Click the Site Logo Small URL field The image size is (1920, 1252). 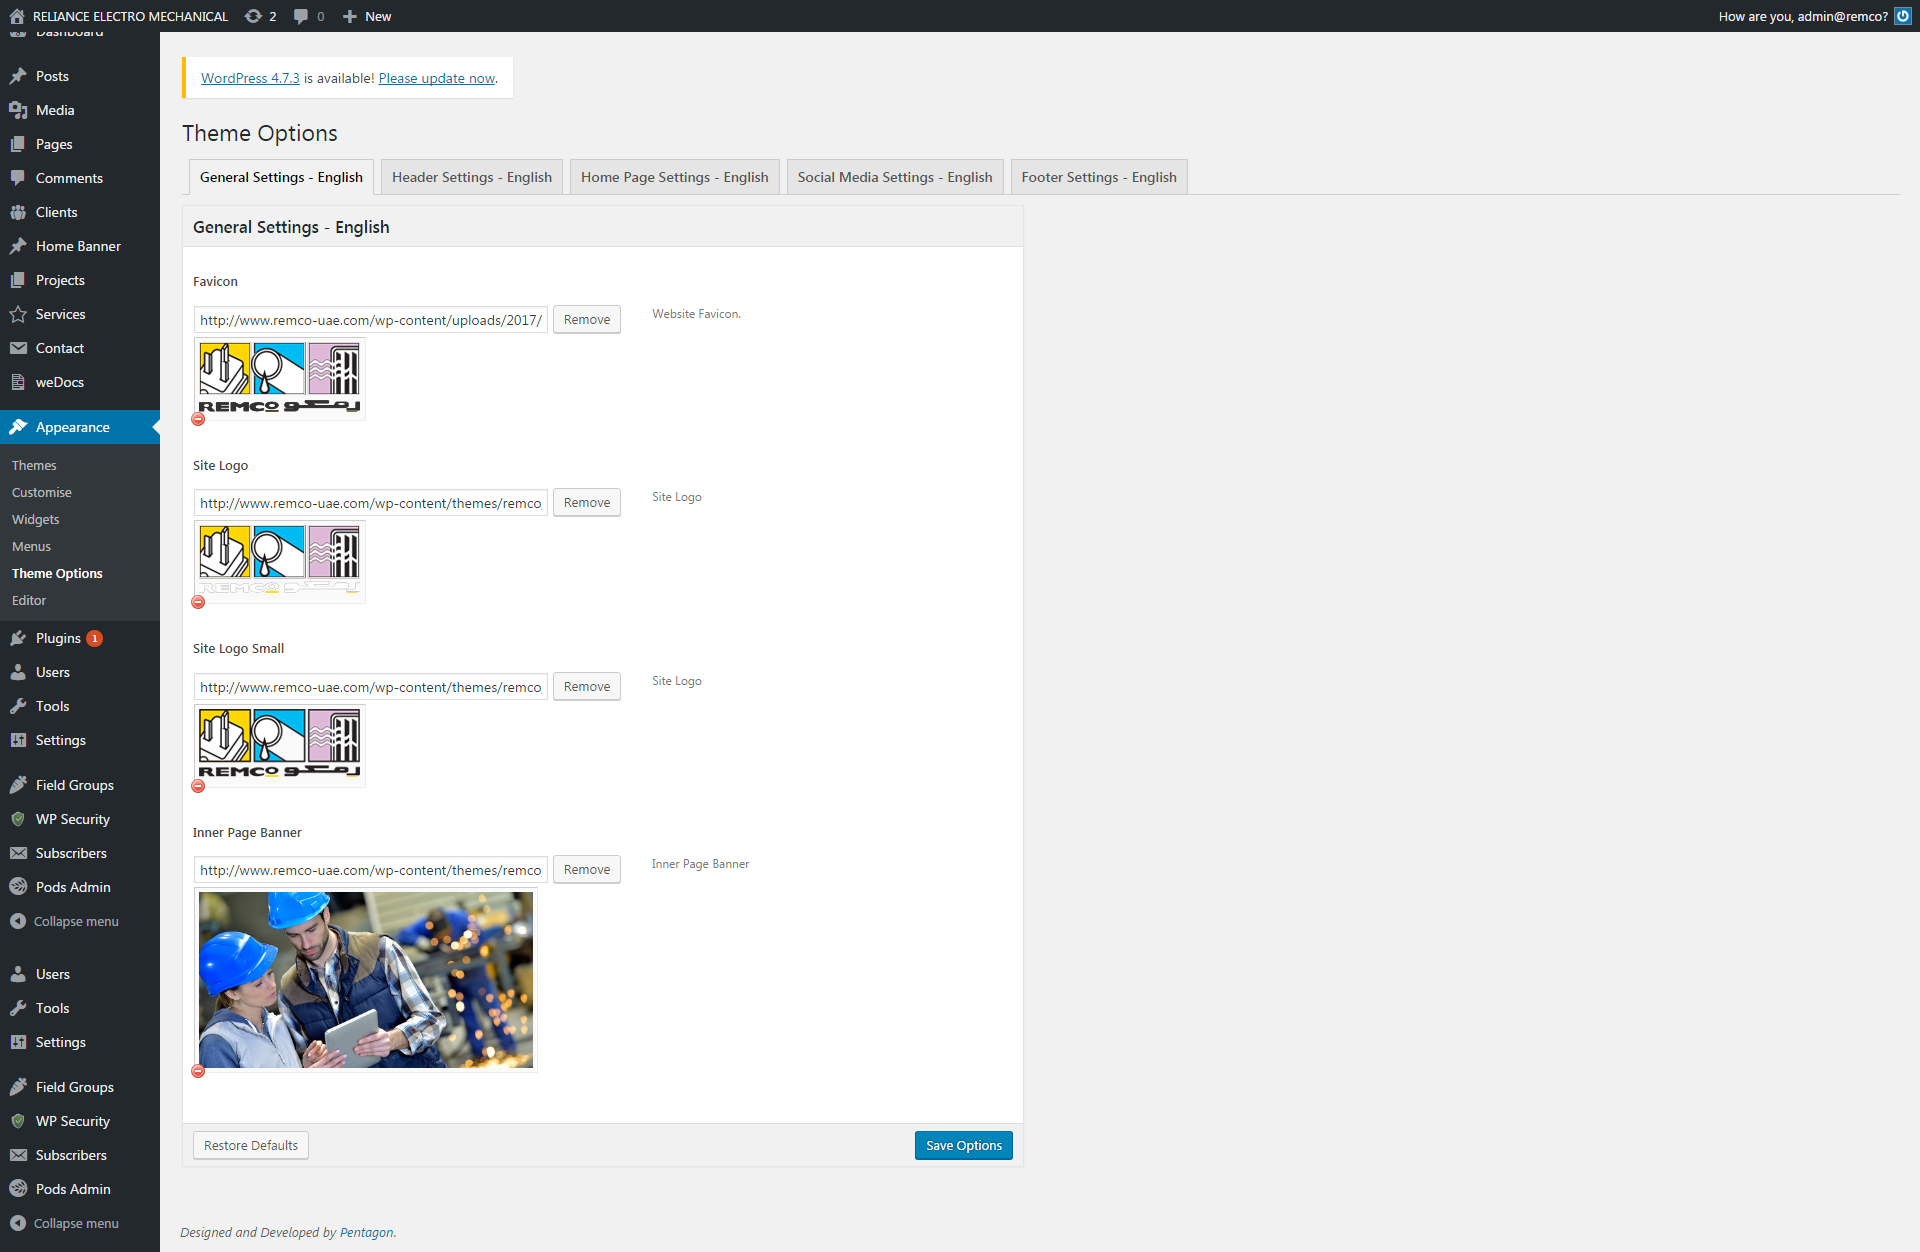click(x=371, y=687)
